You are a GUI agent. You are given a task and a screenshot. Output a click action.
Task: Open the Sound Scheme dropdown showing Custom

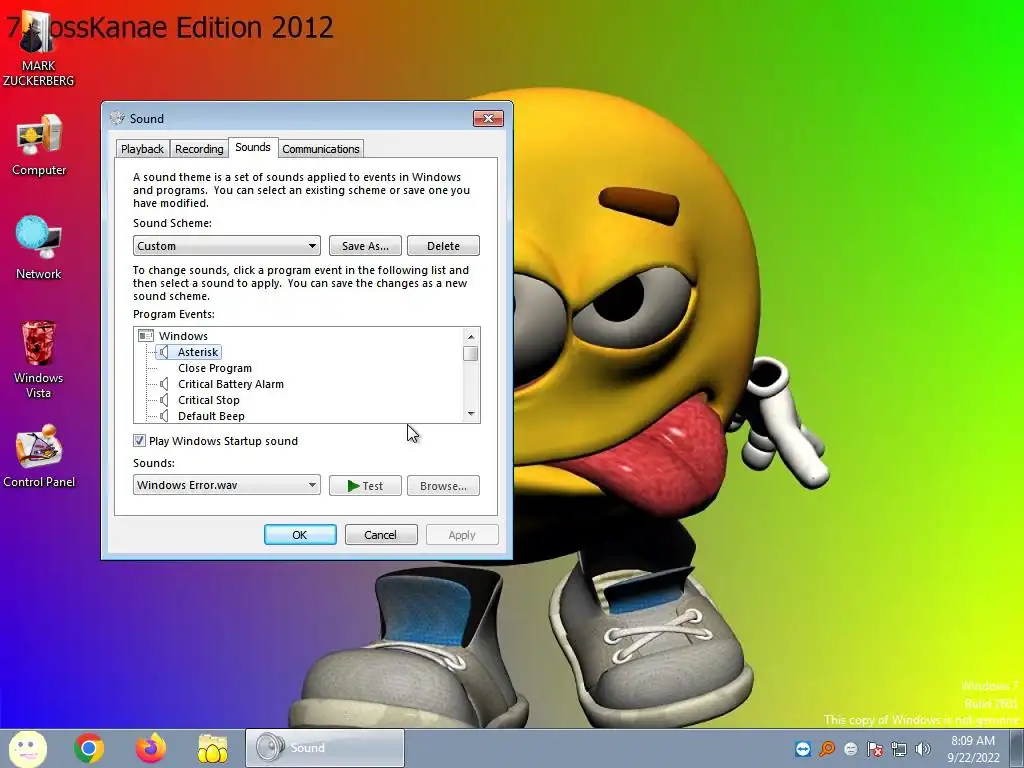227,246
